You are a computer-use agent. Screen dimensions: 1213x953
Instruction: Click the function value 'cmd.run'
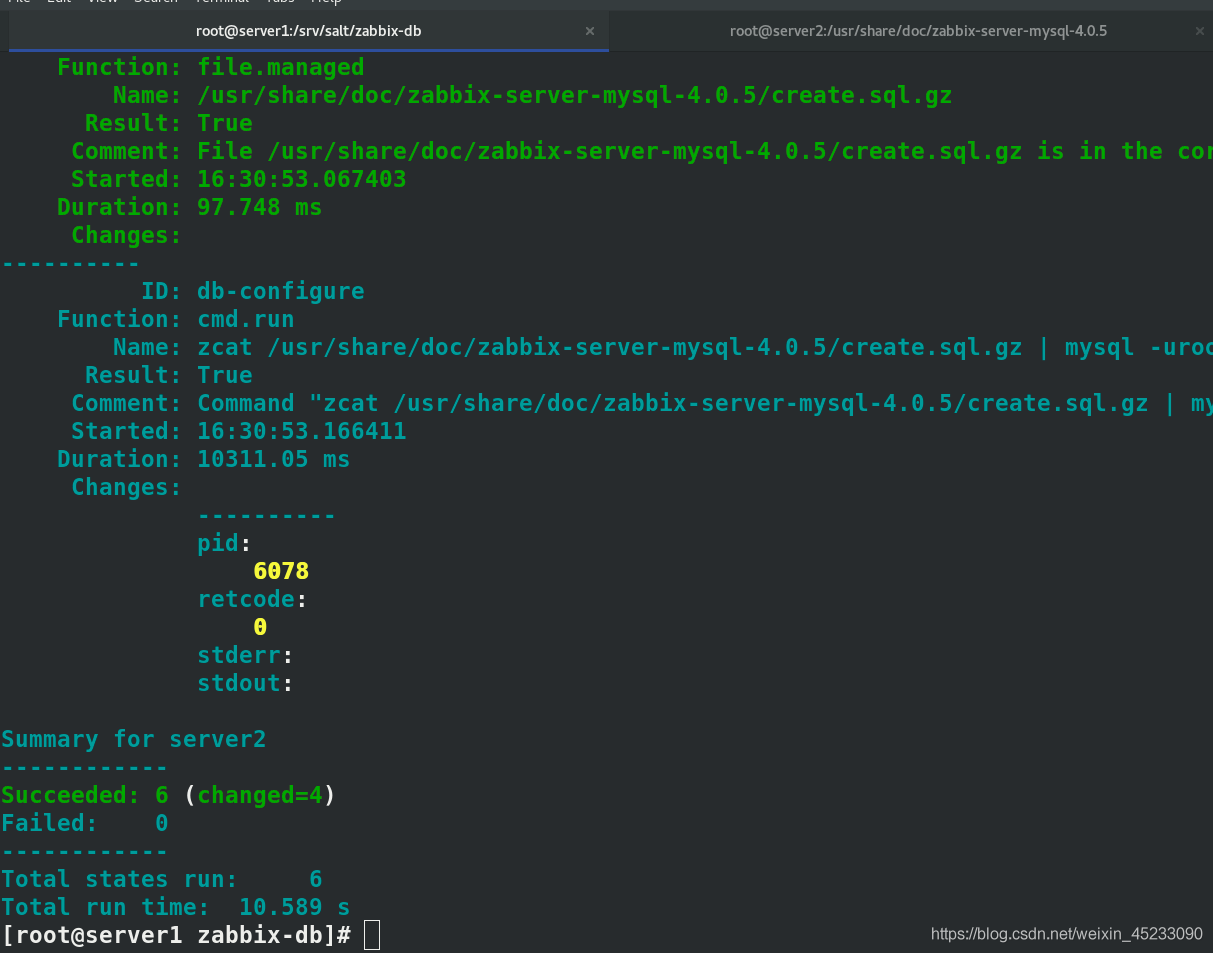[x=246, y=319]
